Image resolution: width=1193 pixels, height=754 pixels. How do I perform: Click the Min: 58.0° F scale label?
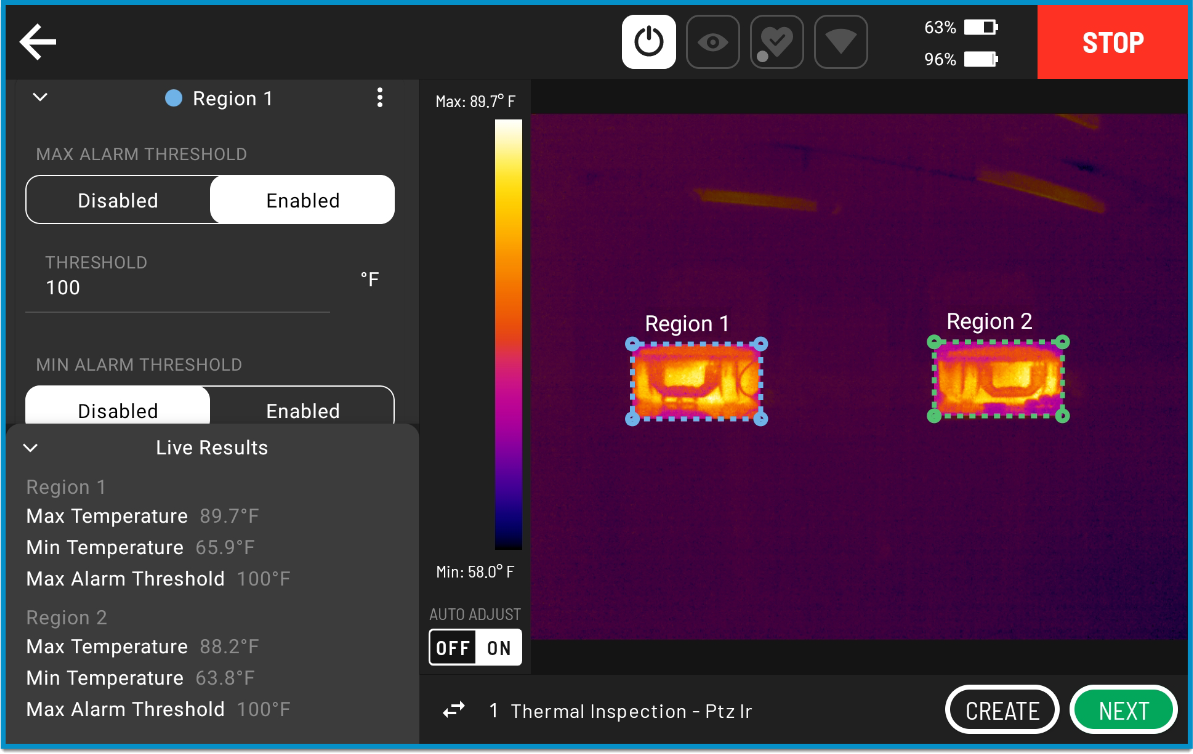475,571
